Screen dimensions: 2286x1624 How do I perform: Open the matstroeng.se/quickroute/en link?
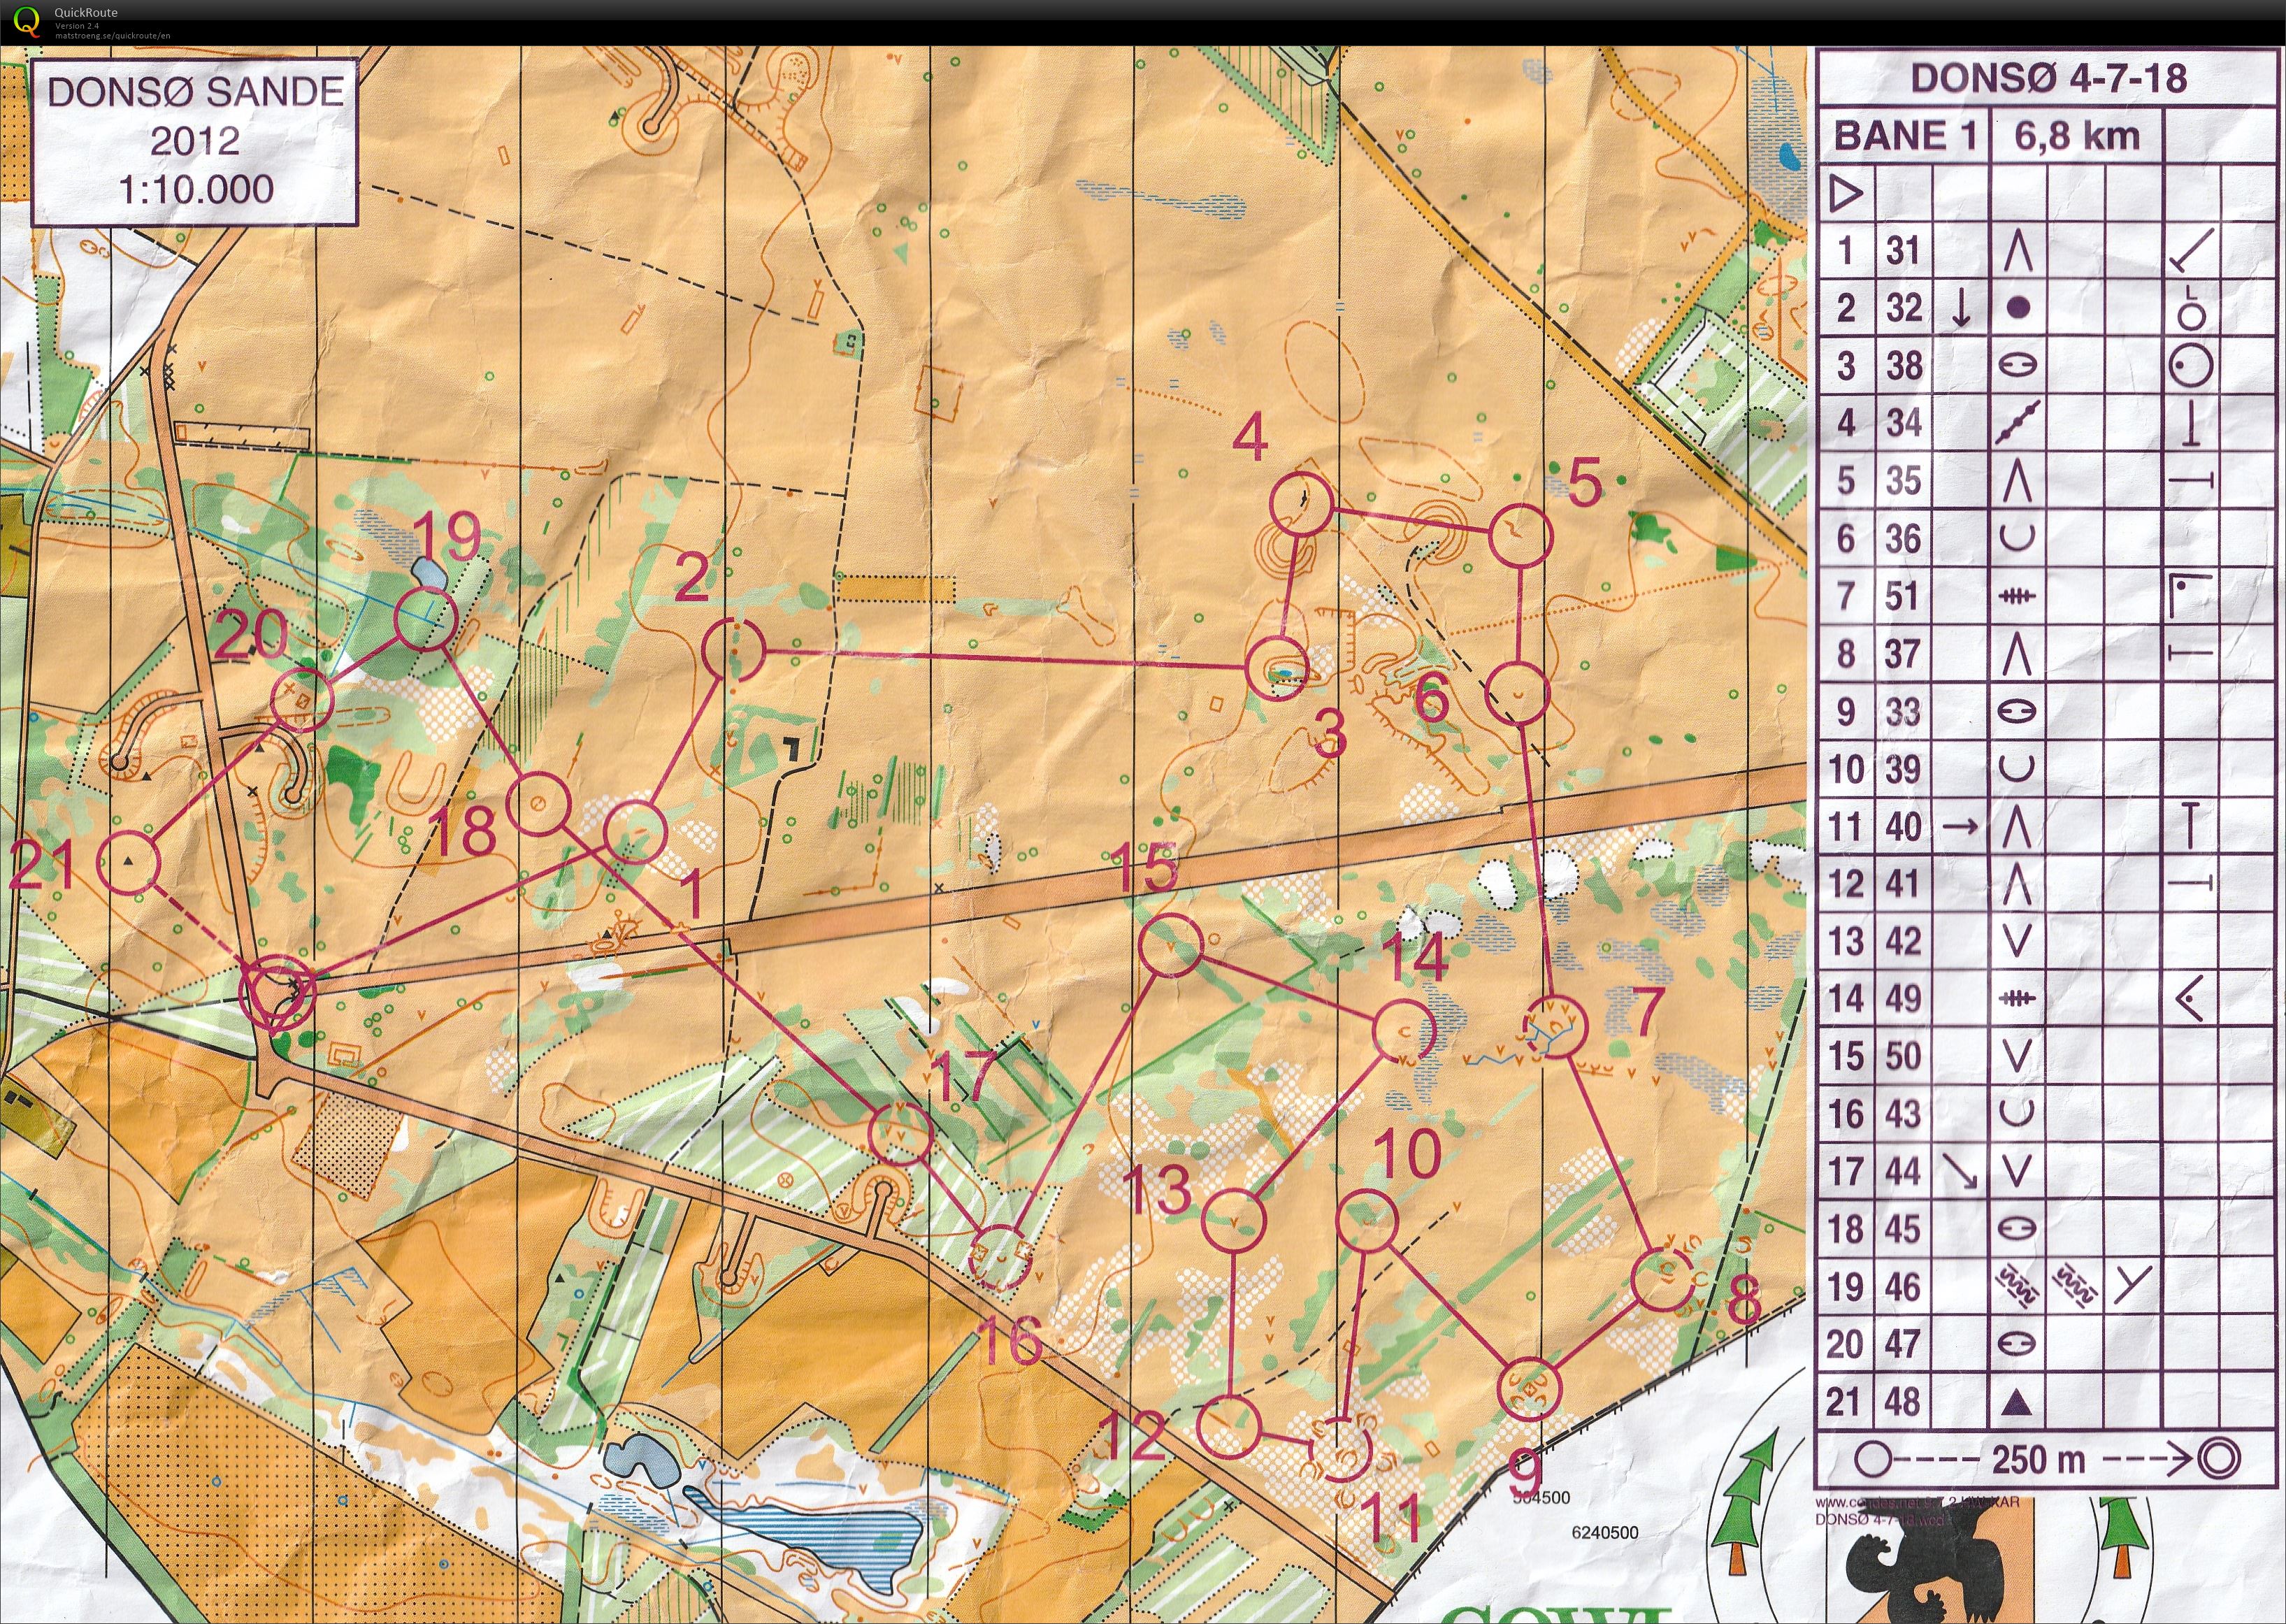(x=112, y=35)
